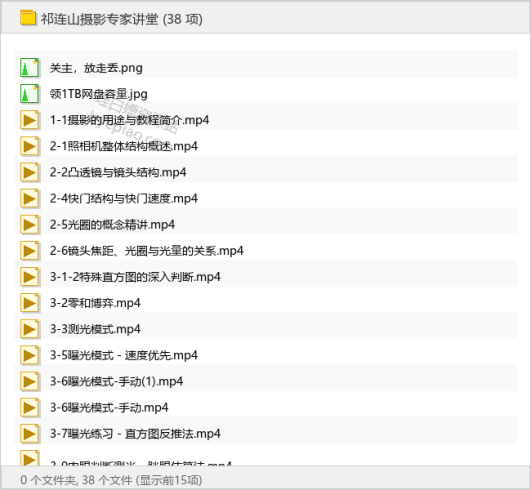The image size is (531, 490).
Task: Select the file name 关主，放走丢.png
Action: (96, 68)
